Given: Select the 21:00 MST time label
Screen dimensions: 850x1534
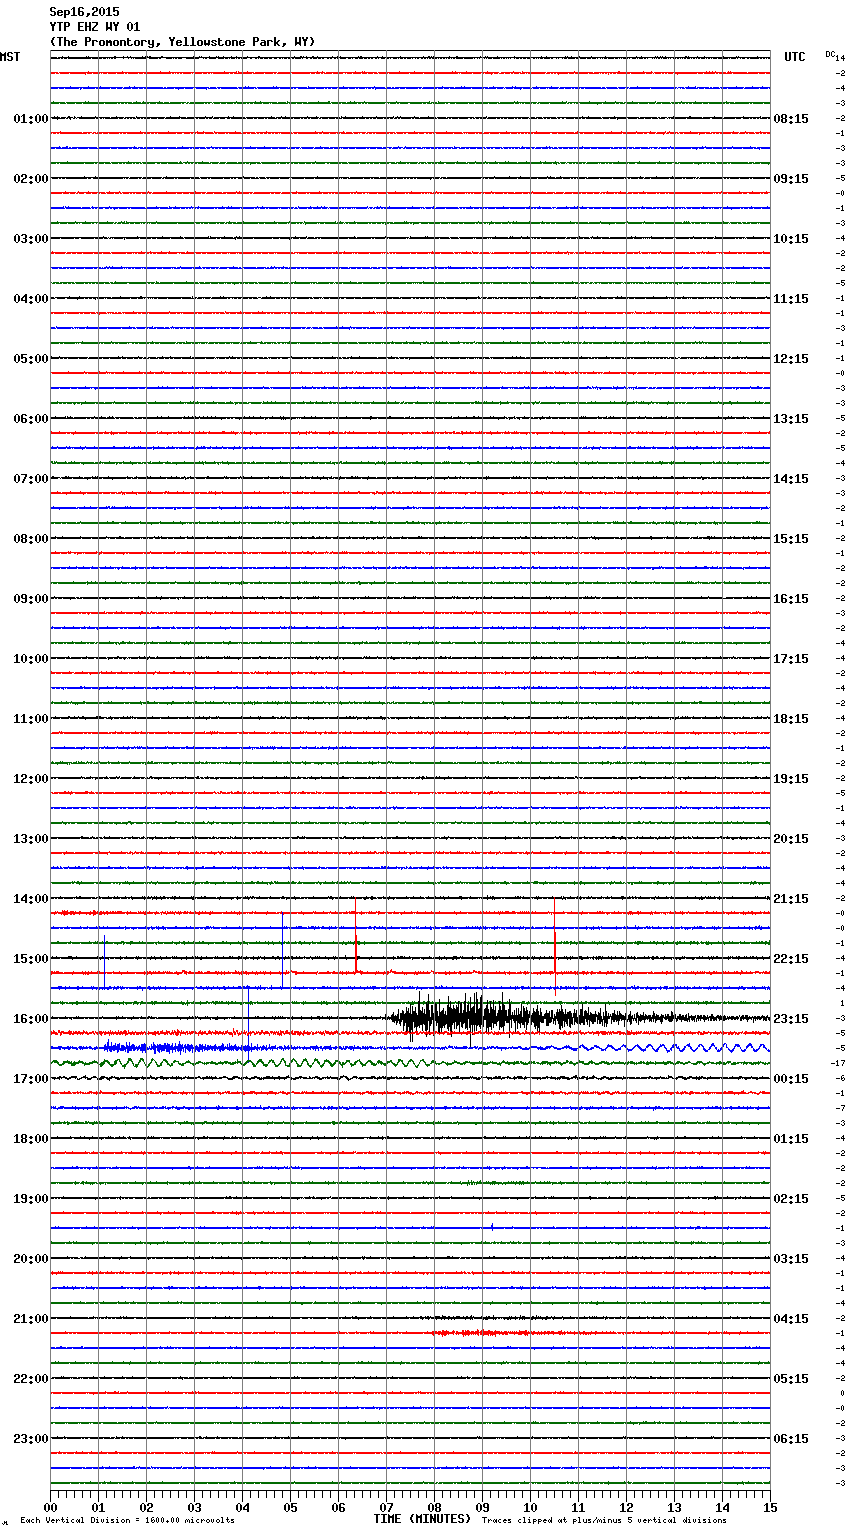Looking at the screenshot, I should 30,1319.
